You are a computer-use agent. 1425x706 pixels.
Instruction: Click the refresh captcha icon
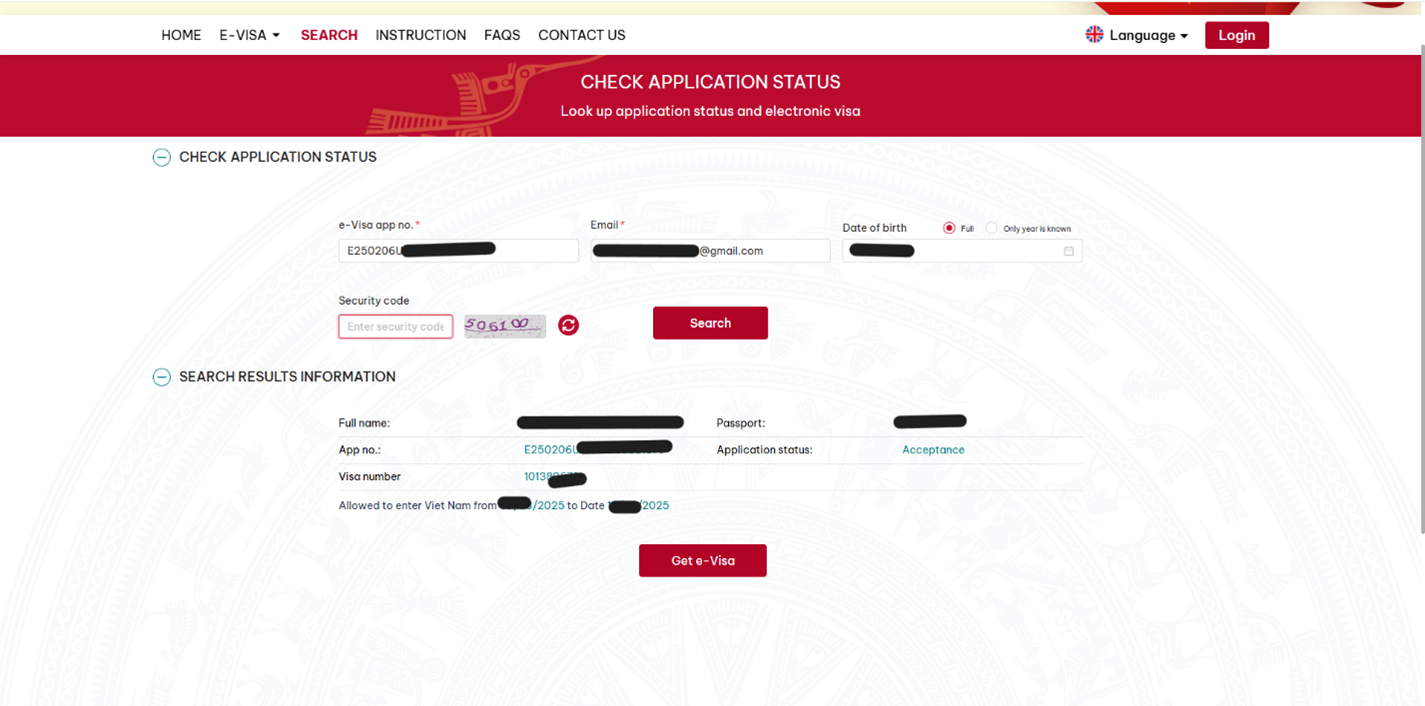tap(568, 325)
